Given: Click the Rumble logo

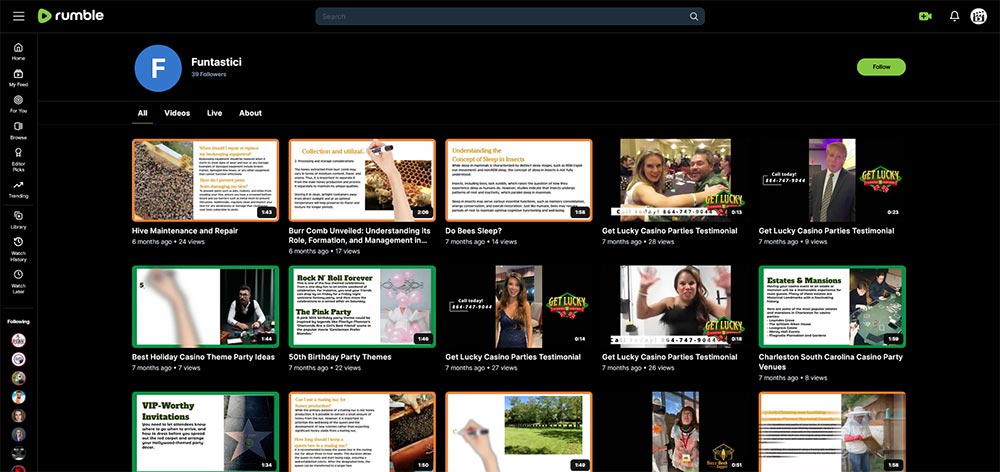Looking at the screenshot, I should tap(71, 16).
